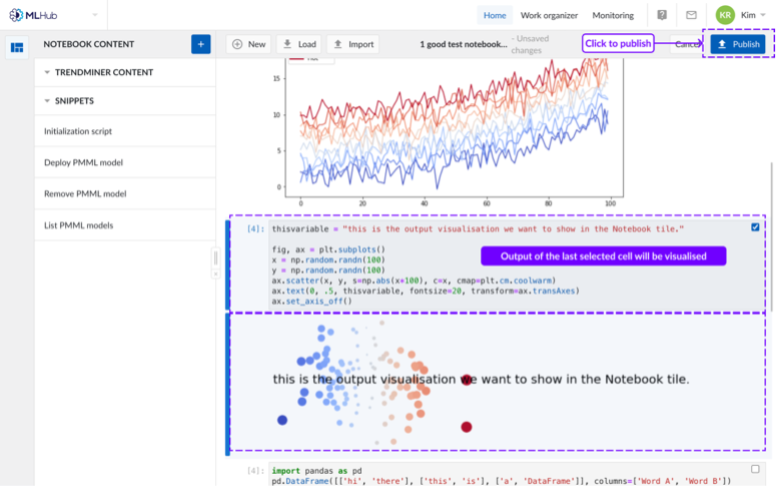Screen dimensions: 779x488
Task: Collapse the TrendMiner Content section
Action: click(47, 73)
